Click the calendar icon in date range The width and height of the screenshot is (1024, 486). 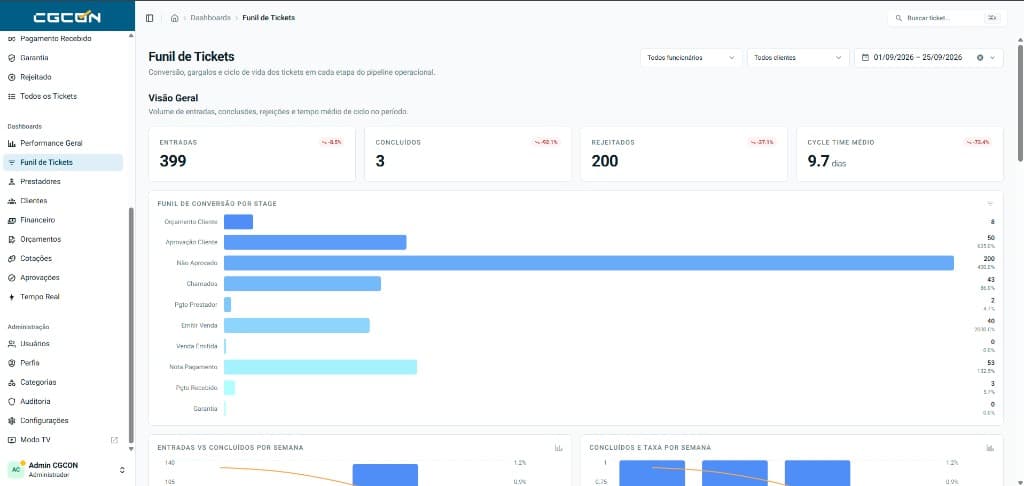coord(865,57)
